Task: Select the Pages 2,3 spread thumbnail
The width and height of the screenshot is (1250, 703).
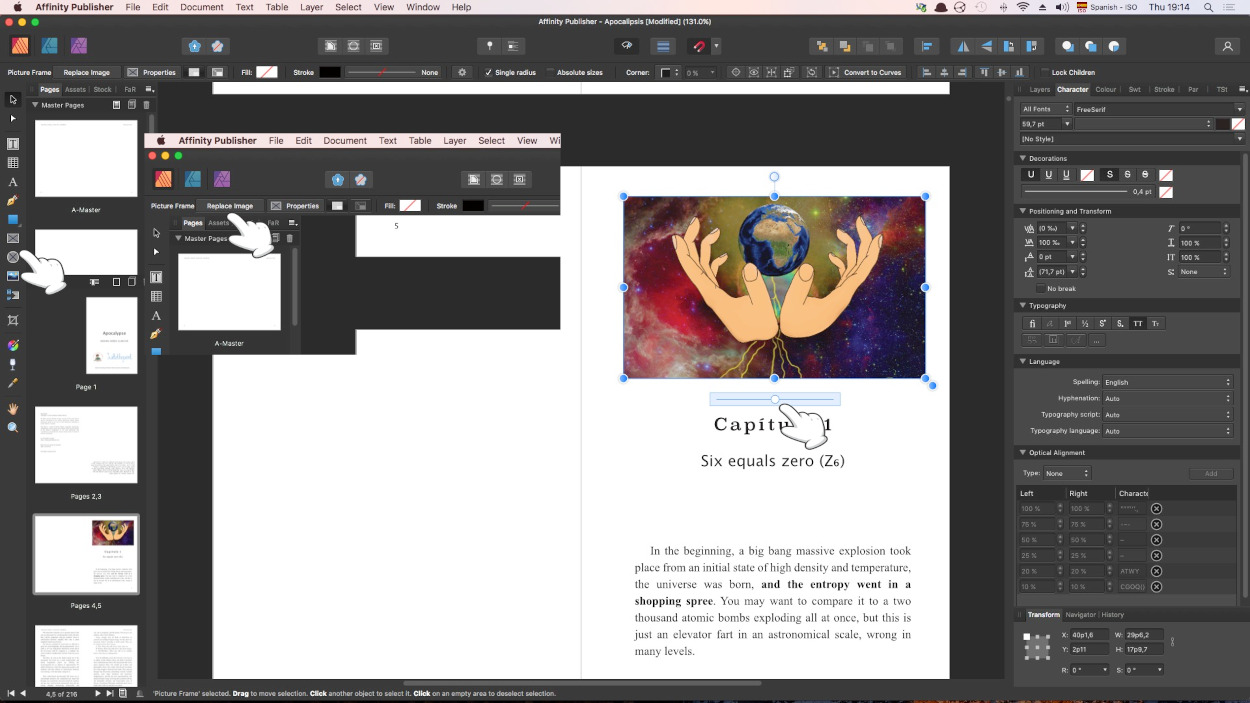Action: pos(86,445)
